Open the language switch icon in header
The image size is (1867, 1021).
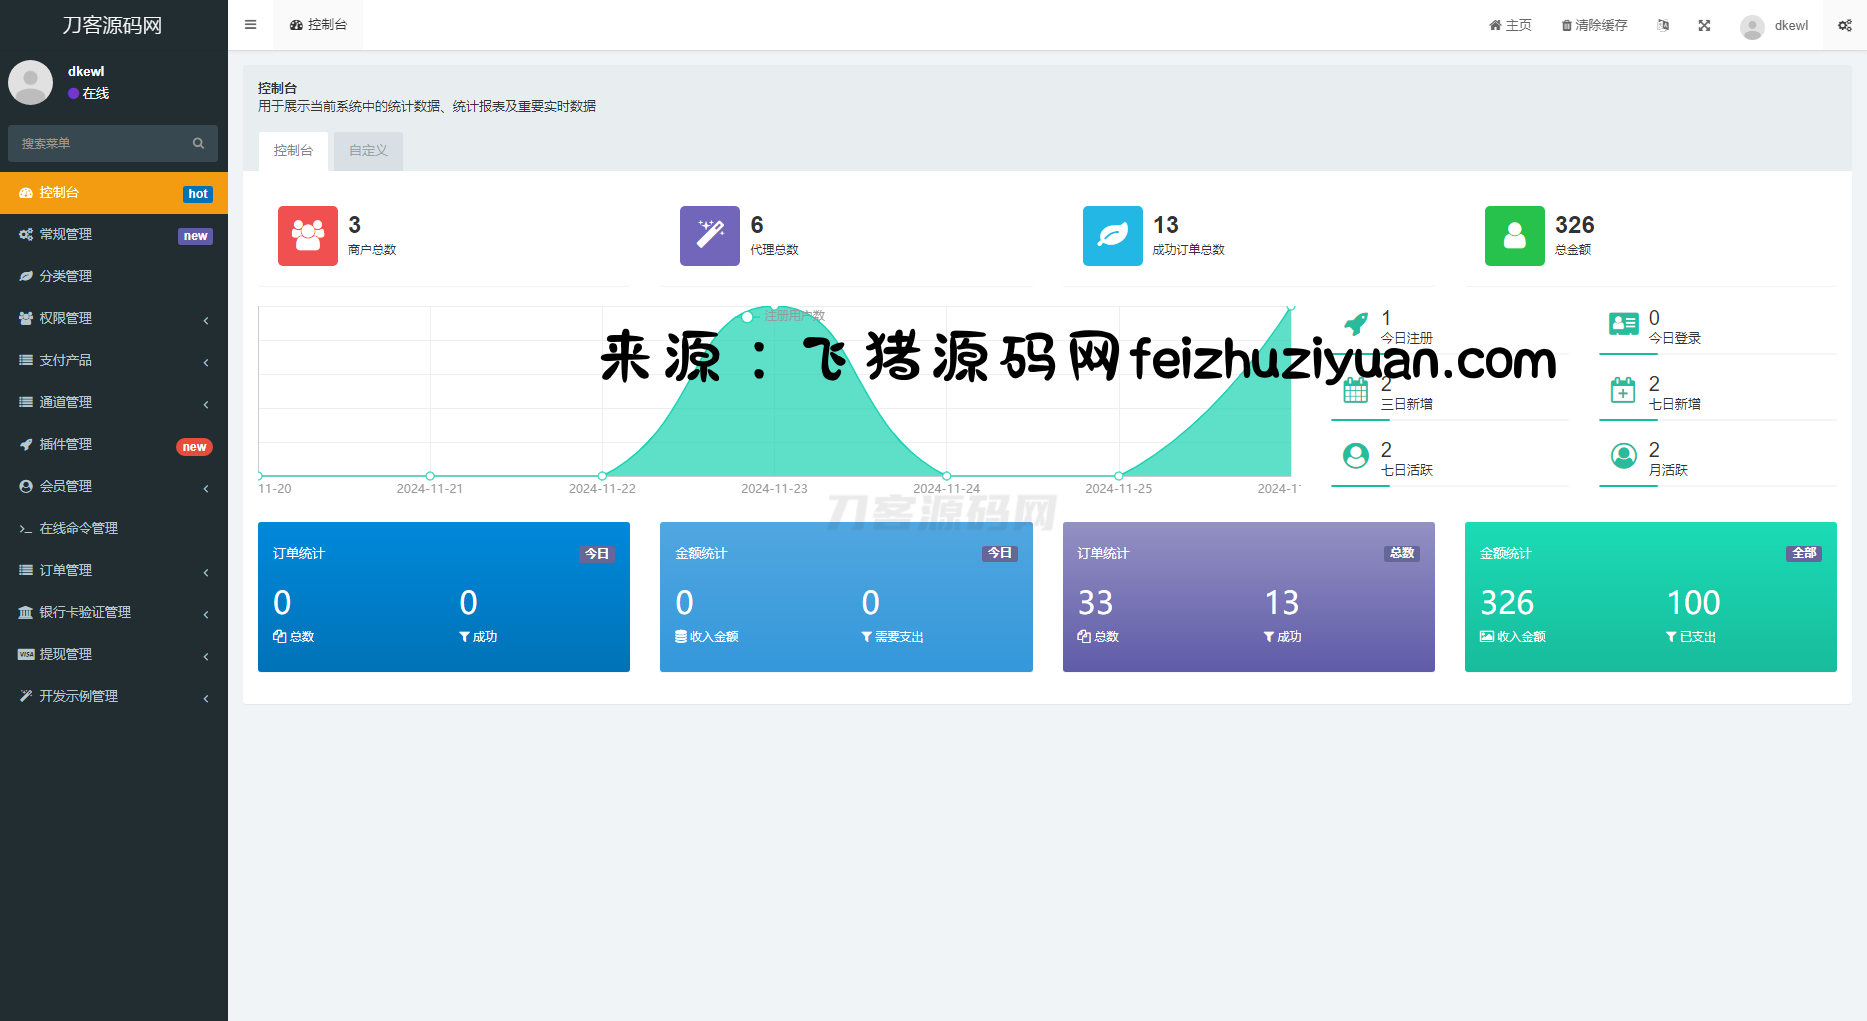1663,25
